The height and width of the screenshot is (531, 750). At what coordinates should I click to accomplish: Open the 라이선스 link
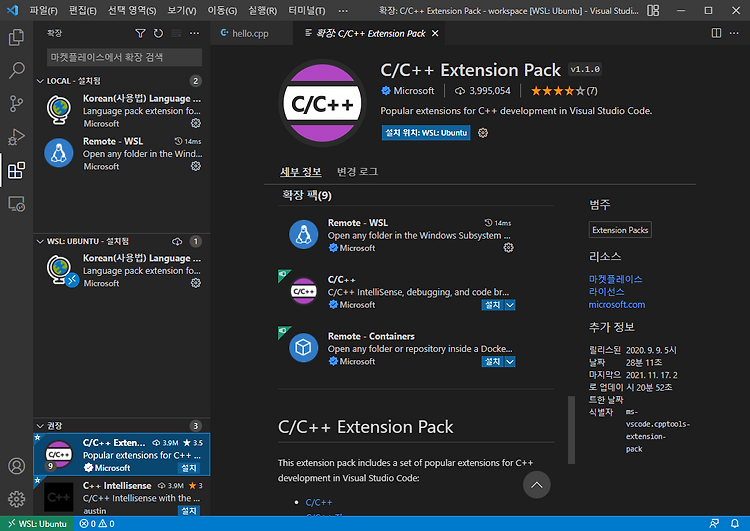coord(606,292)
